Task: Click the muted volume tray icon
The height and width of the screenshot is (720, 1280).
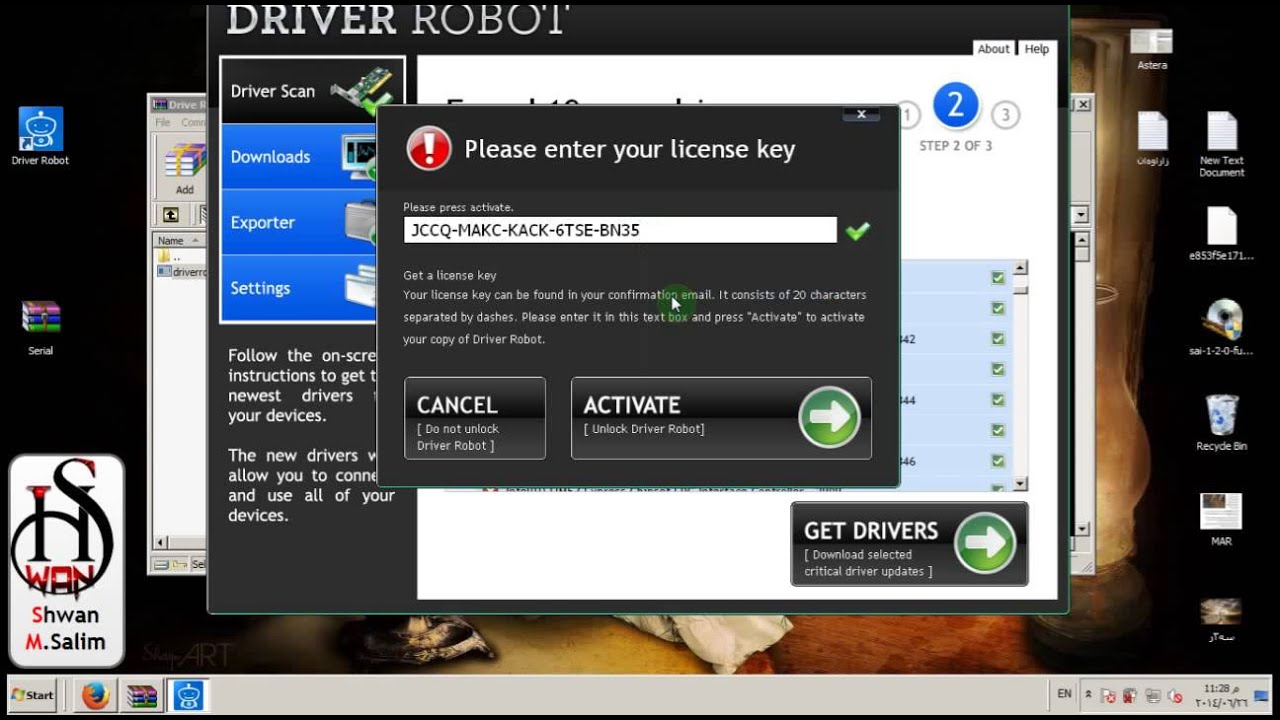Action: tap(1175, 695)
